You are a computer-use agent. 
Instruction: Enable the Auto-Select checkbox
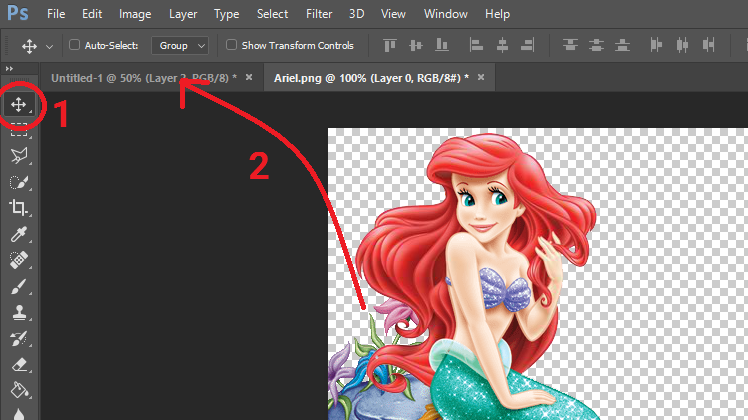click(74, 45)
